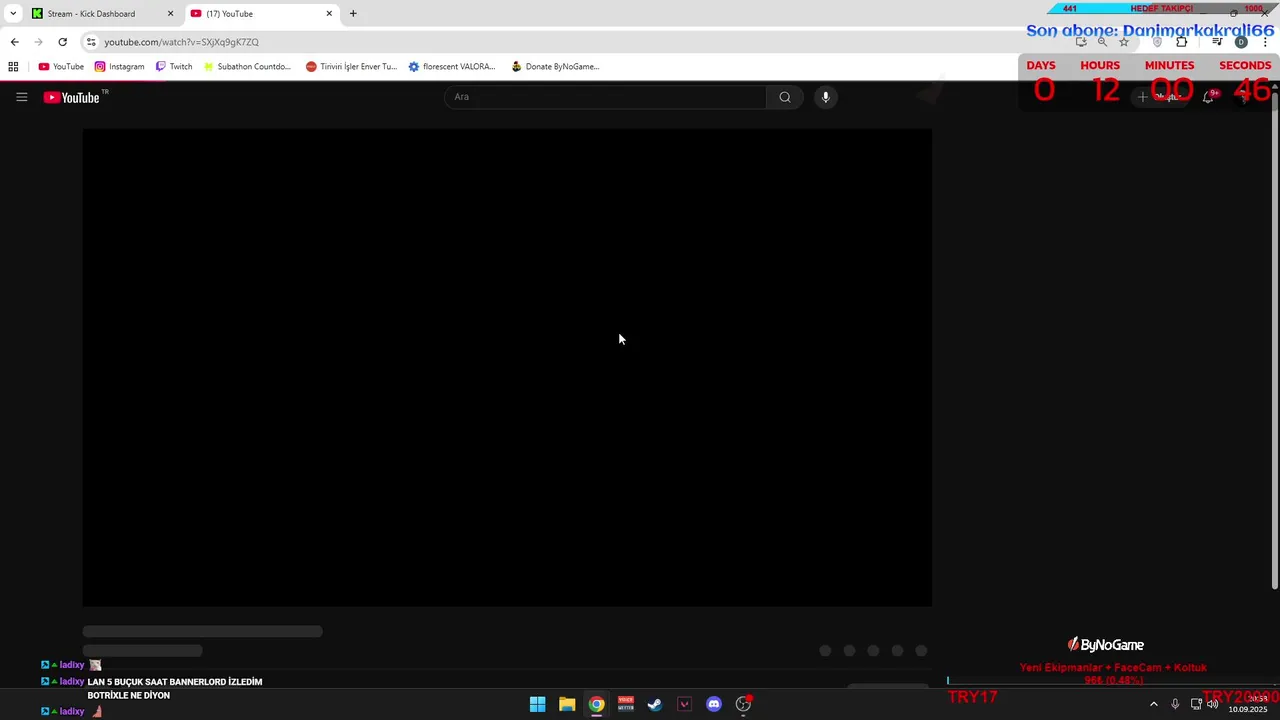Open the Tiriviri İşler Enver Tu... bookmark
This screenshot has width=1280, height=720.
coord(351,67)
